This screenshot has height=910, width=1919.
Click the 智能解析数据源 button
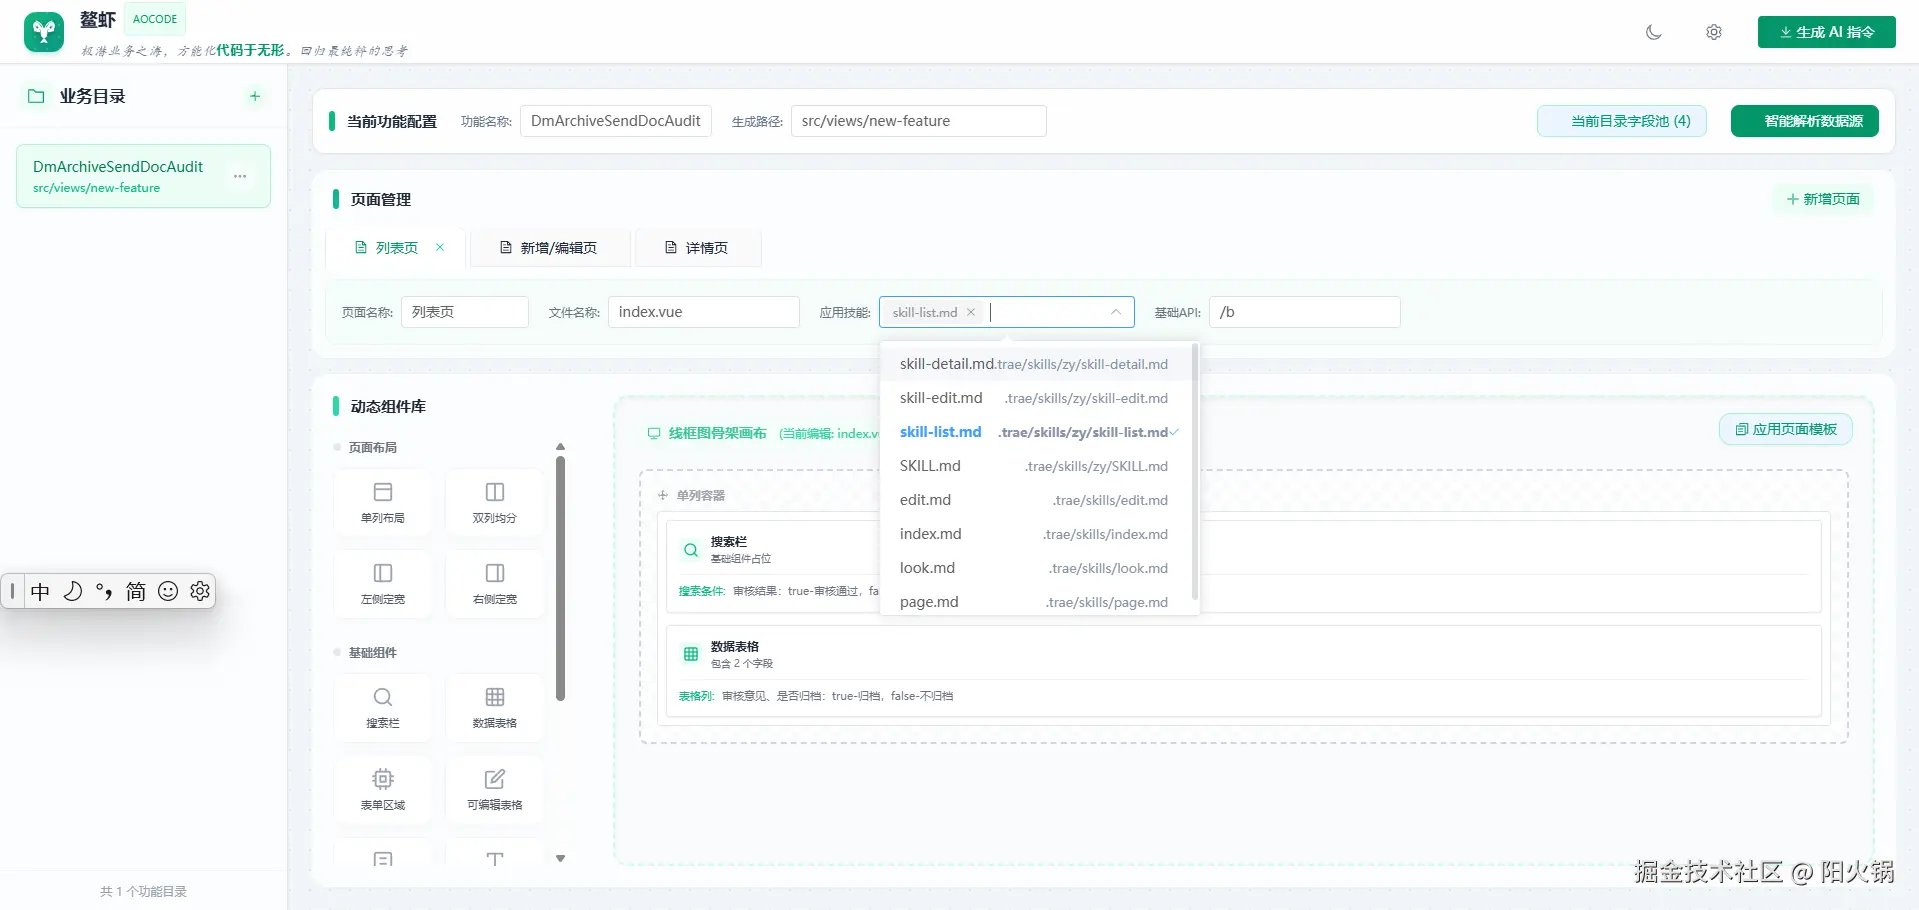pyautogui.click(x=1804, y=121)
